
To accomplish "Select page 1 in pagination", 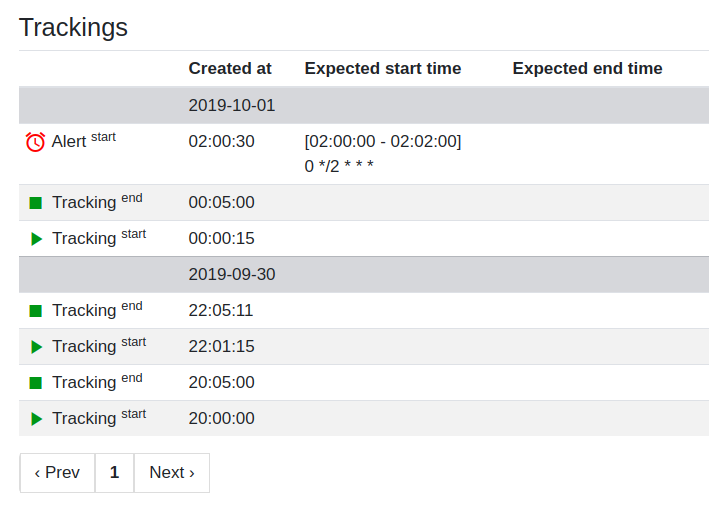I will click(115, 472).
